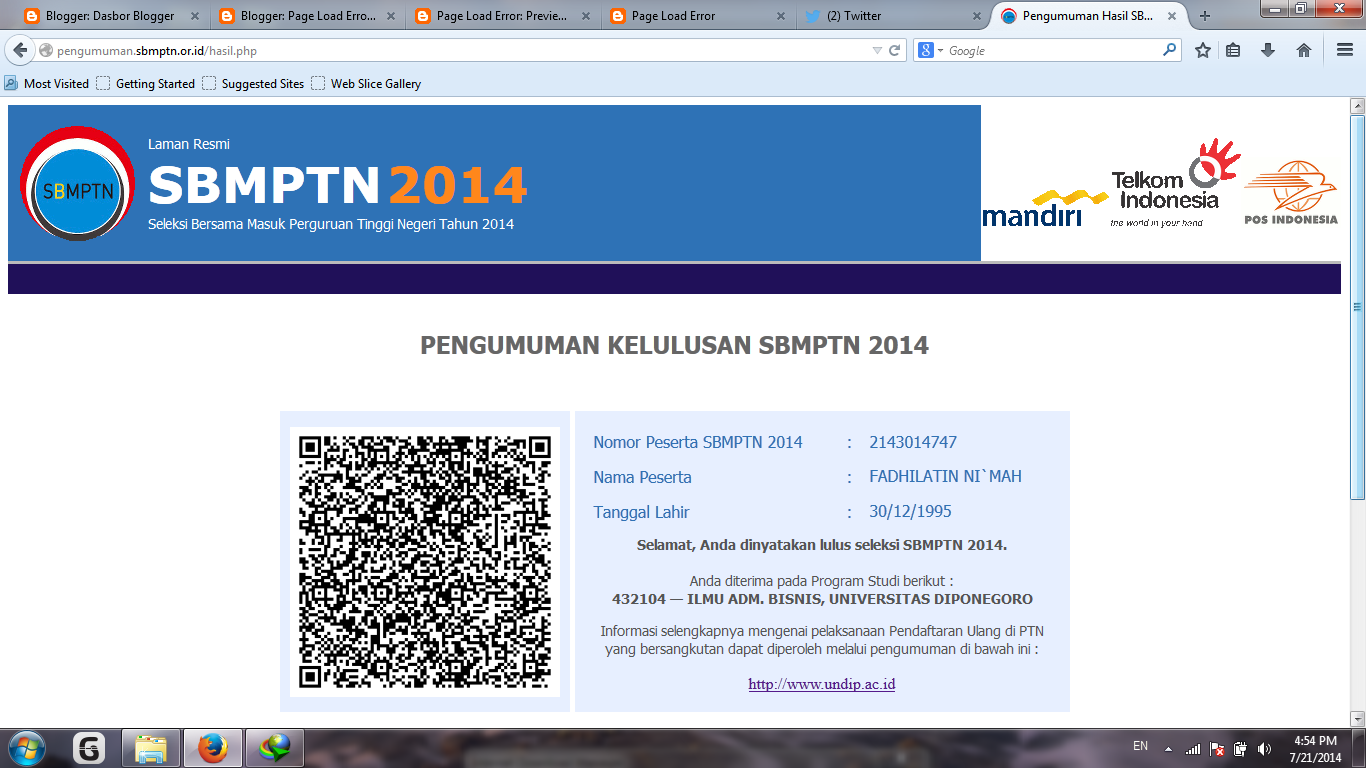The image size is (1366, 768).
Task: Click the search magnifier icon
Action: [x=1169, y=50]
